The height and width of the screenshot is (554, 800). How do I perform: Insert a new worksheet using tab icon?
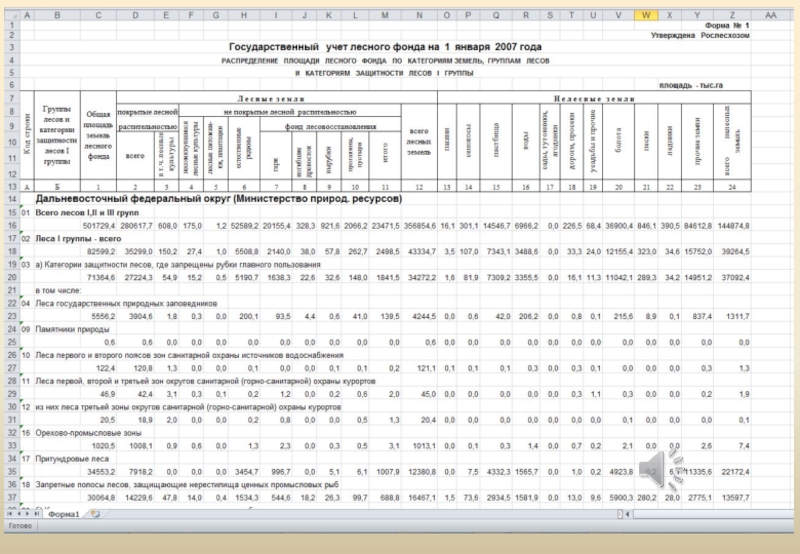point(96,513)
